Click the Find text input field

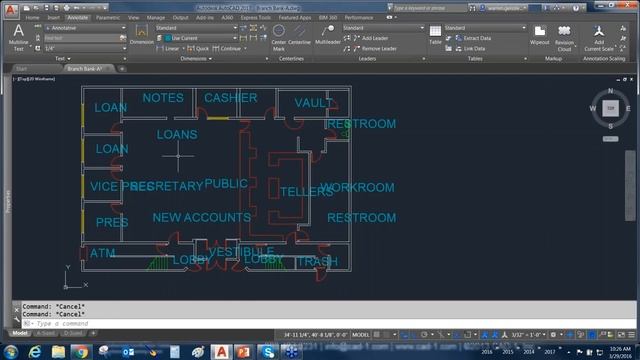82,38
